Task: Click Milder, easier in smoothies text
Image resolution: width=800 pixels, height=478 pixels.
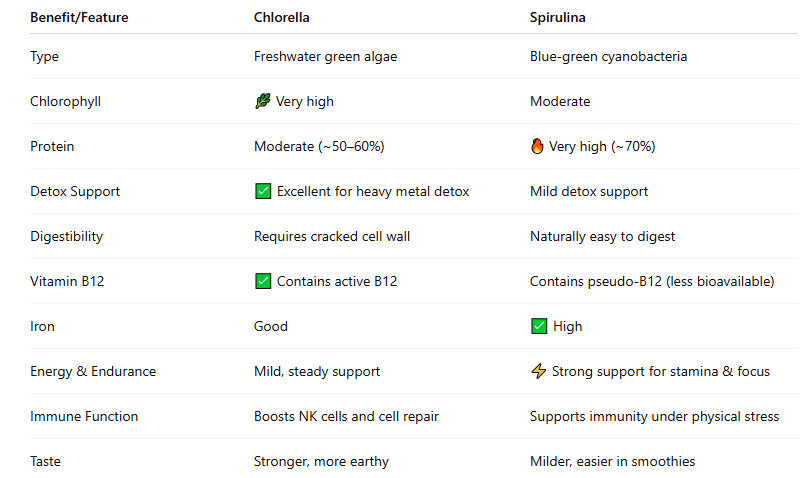Action: point(613,461)
